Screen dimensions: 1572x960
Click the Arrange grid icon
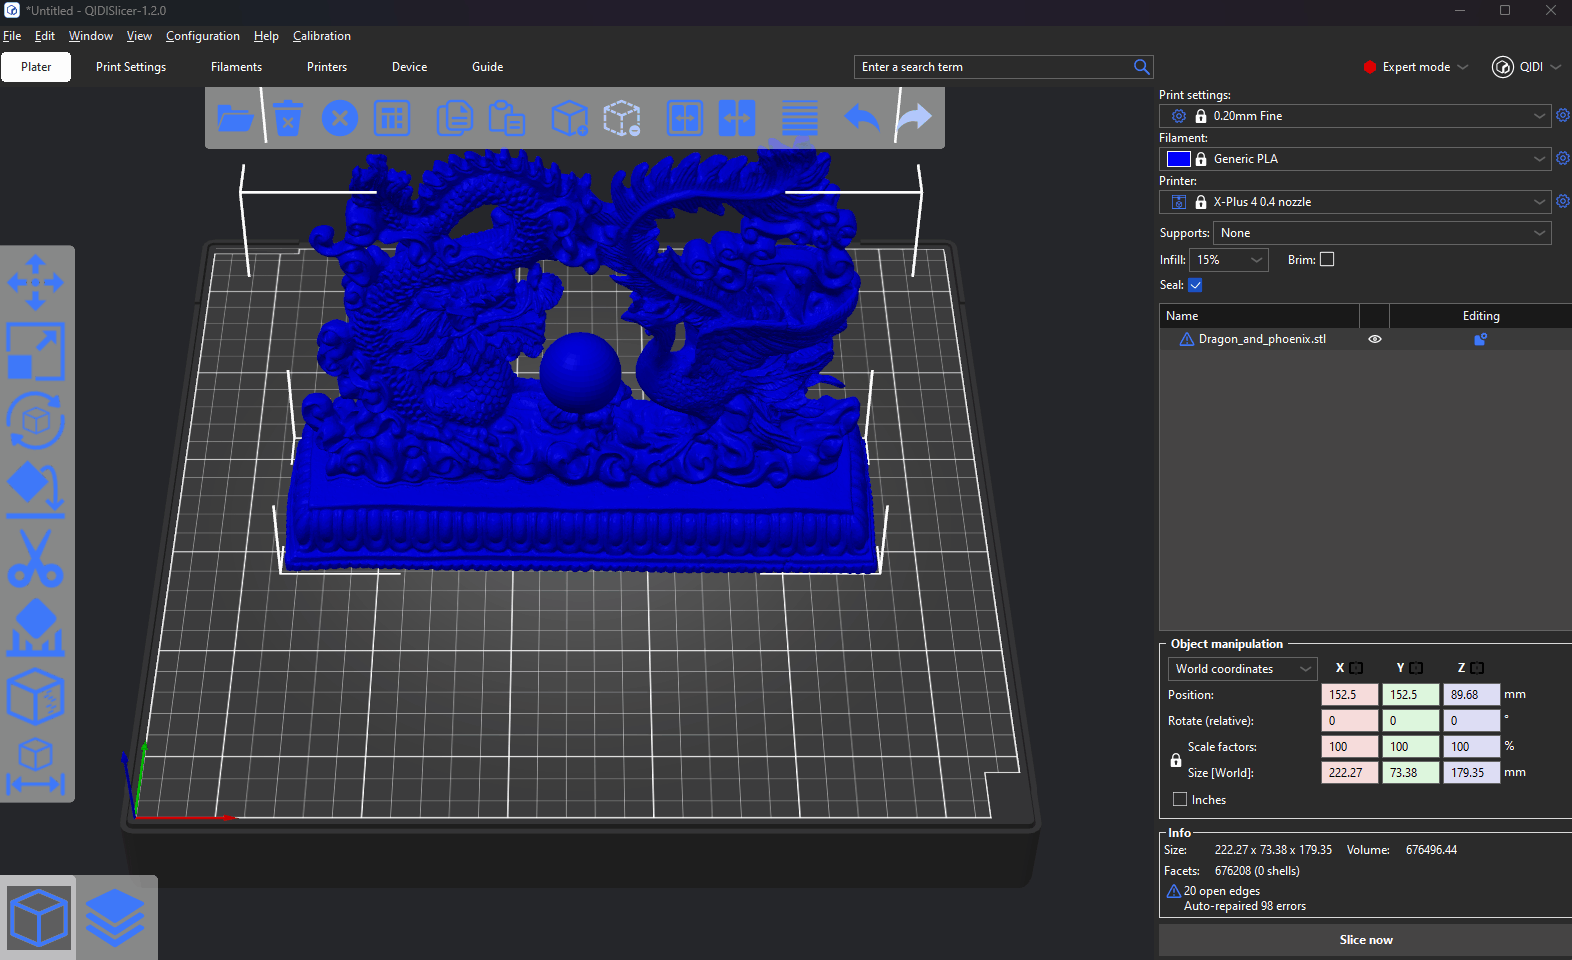click(392, 118)
